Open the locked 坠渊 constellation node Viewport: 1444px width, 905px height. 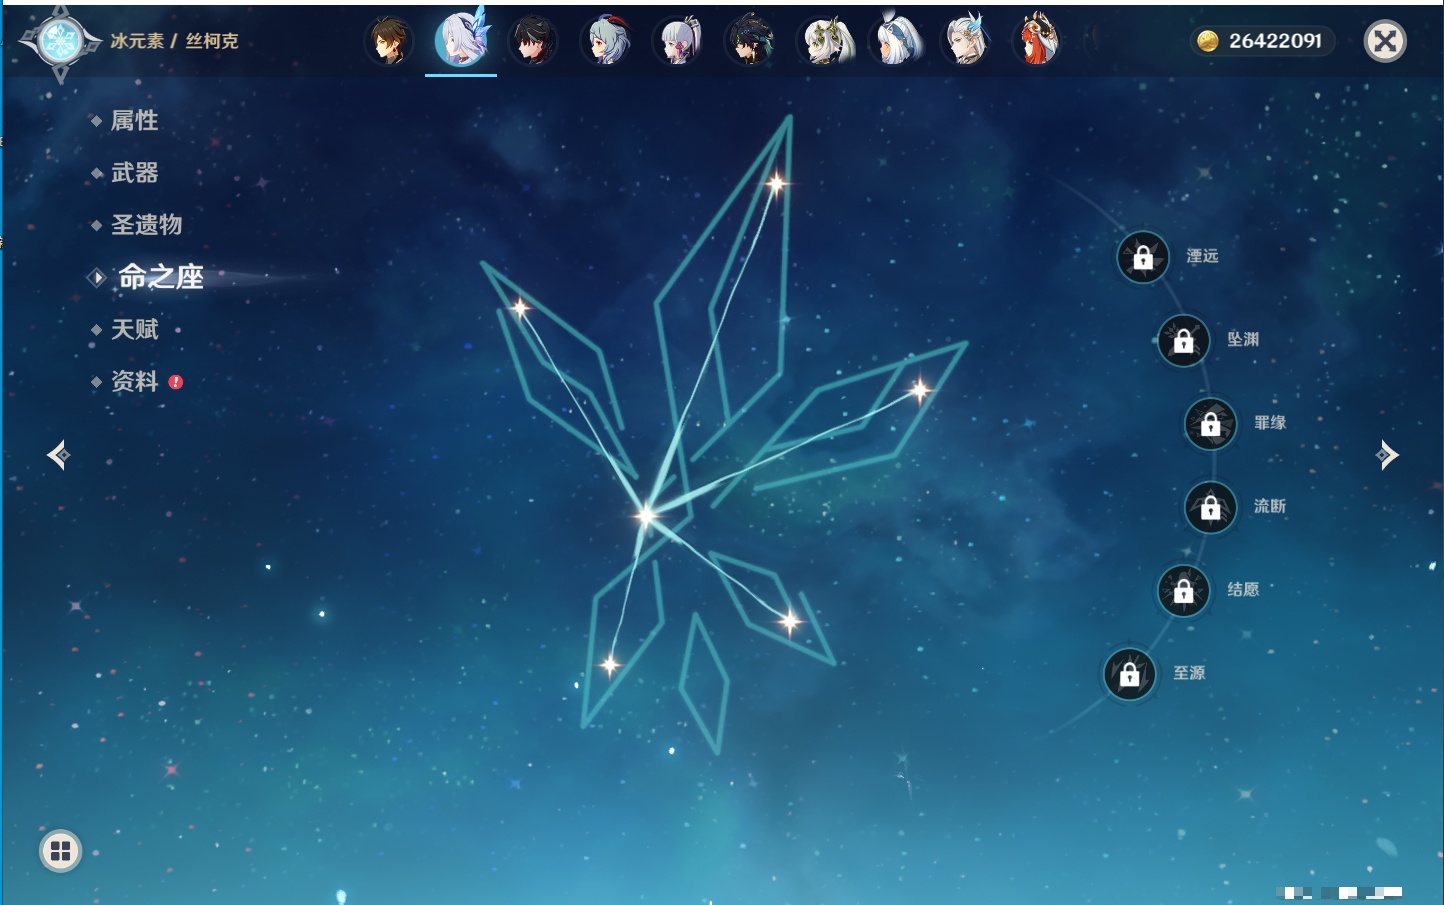tap(1184, 341)
